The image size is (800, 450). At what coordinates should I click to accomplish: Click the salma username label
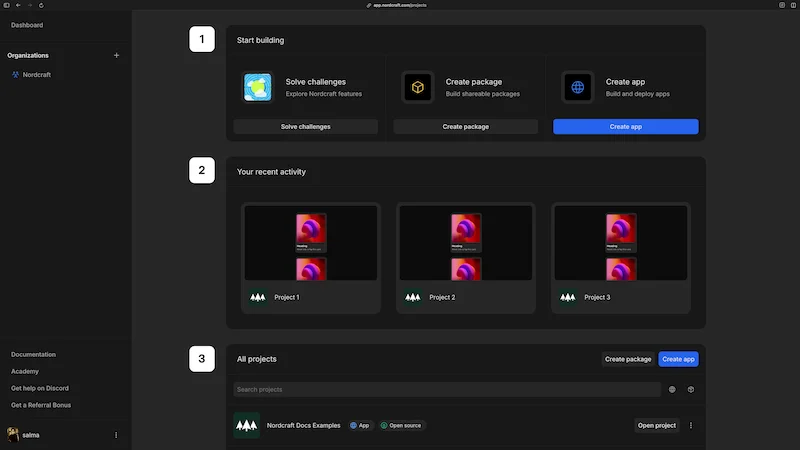(x=31, y=435)
